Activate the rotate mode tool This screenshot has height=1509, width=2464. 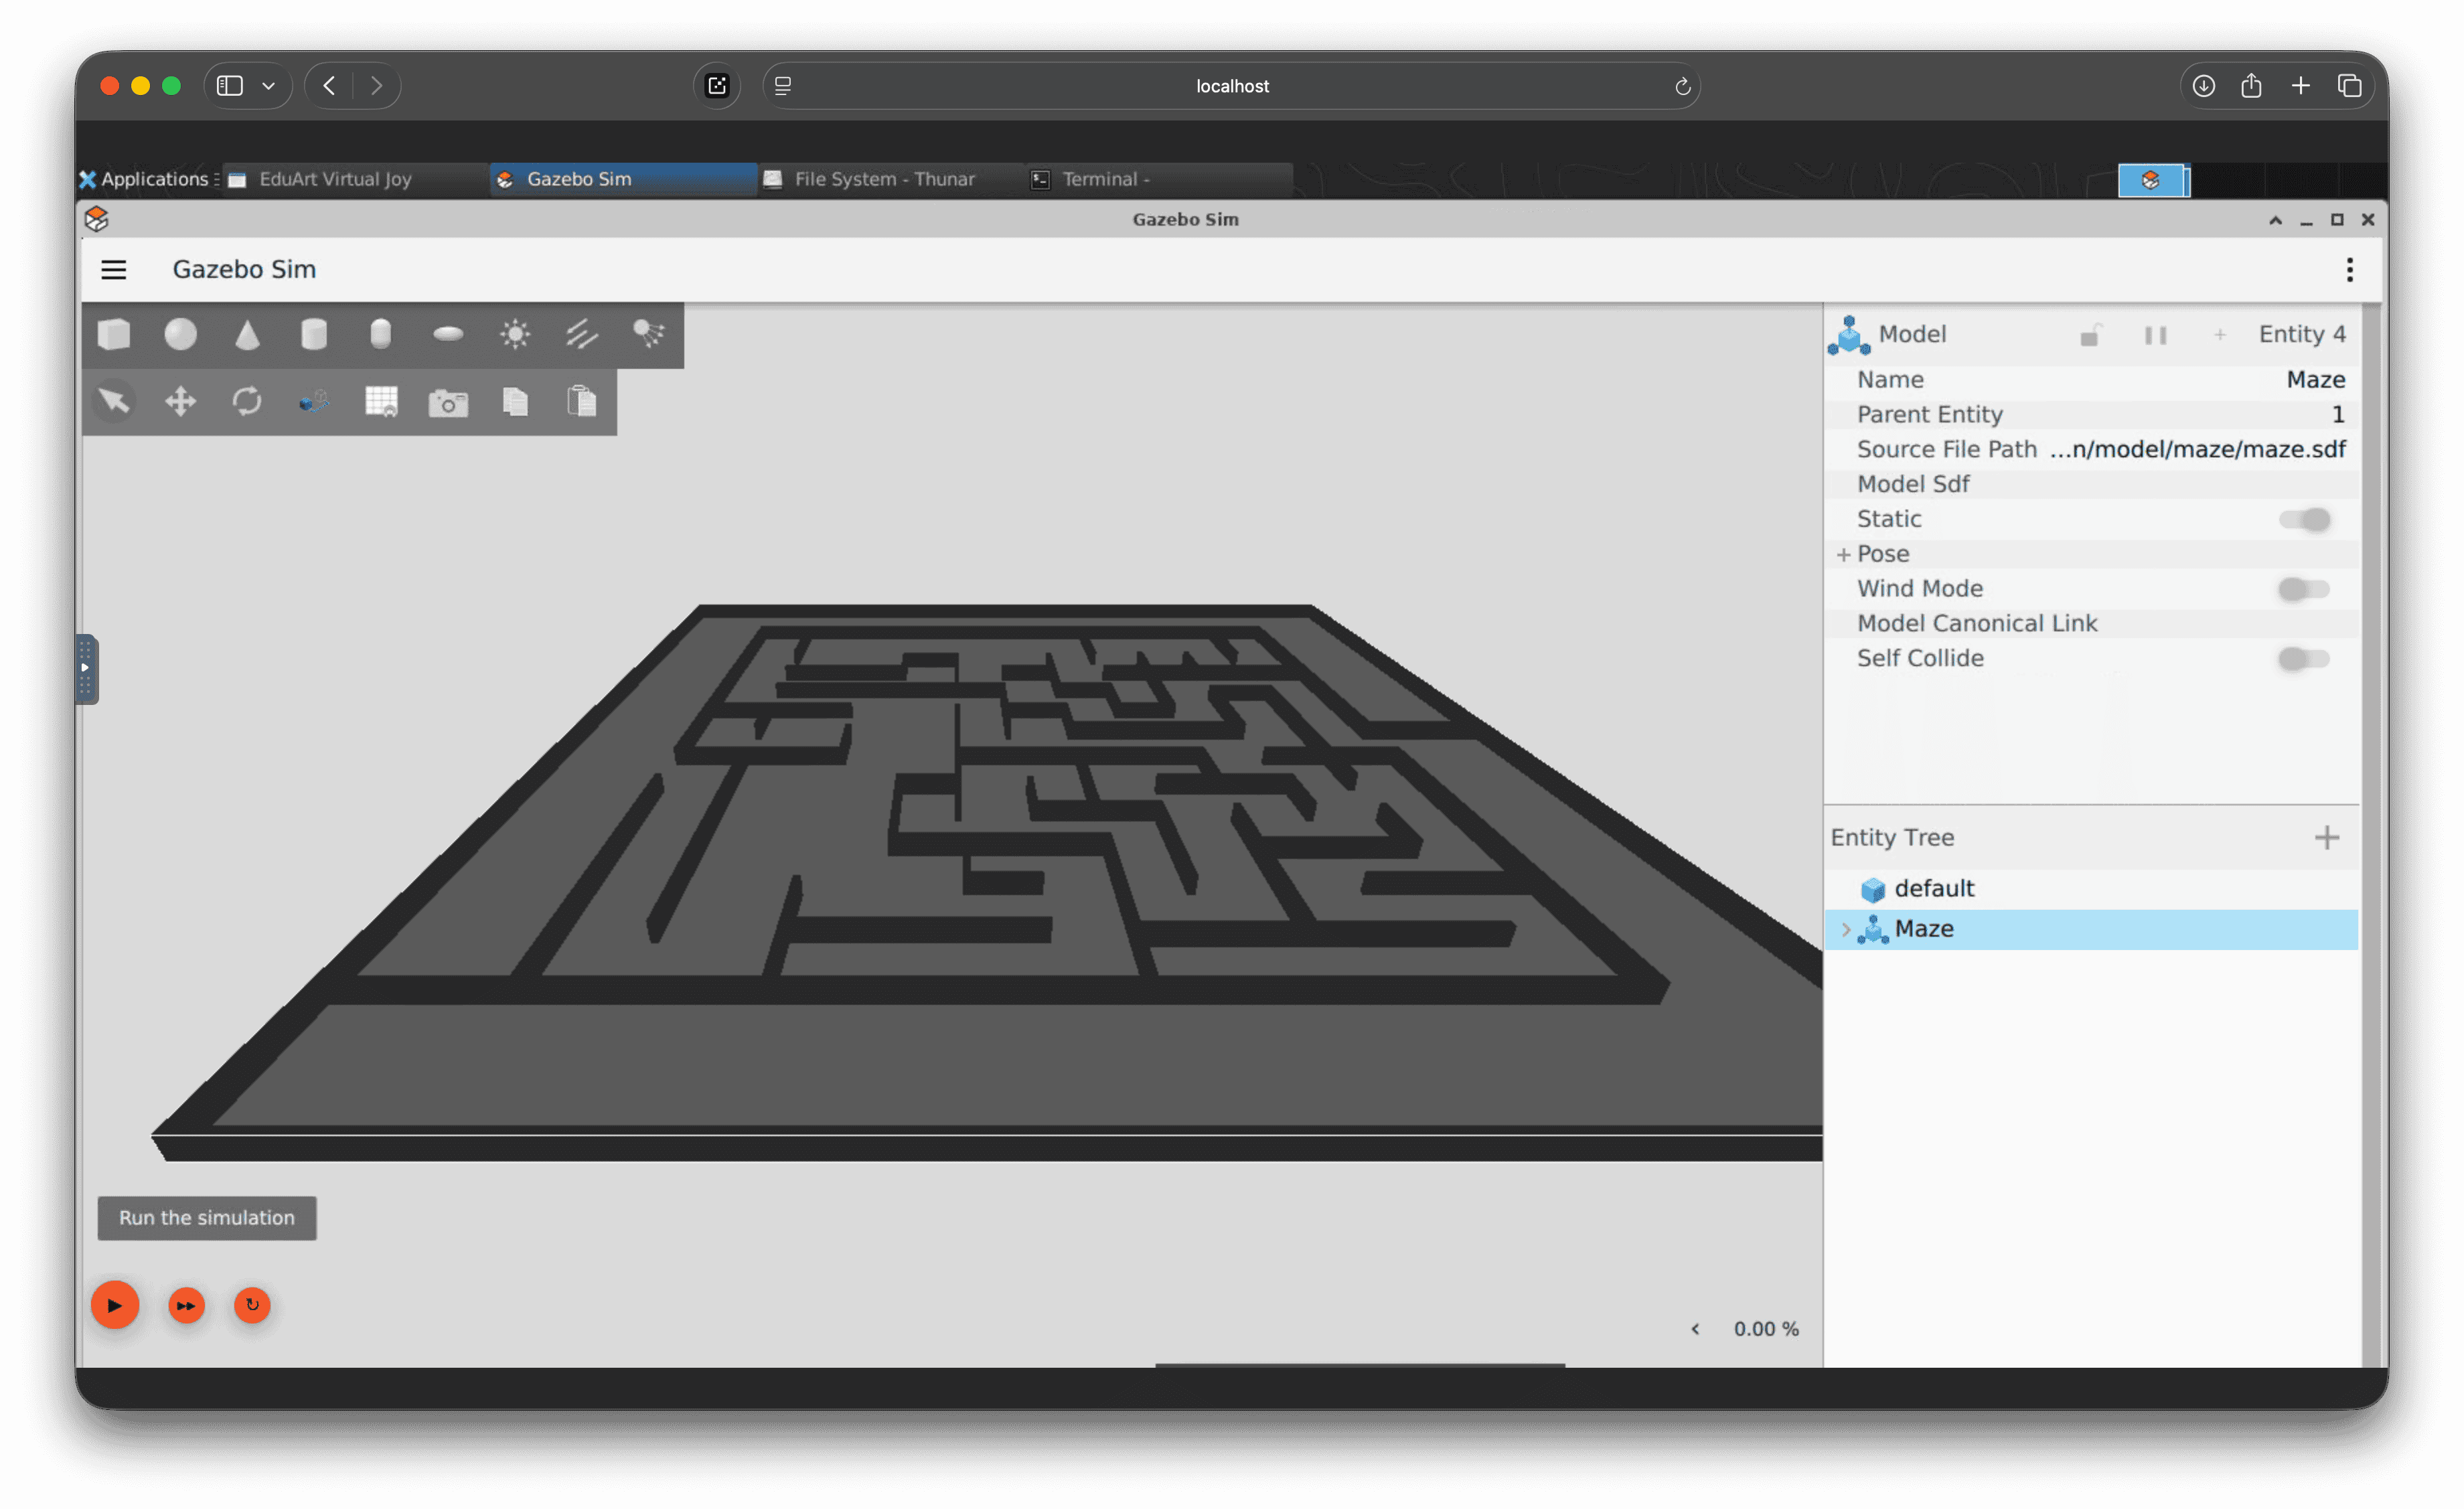click(x=247, y=402)
